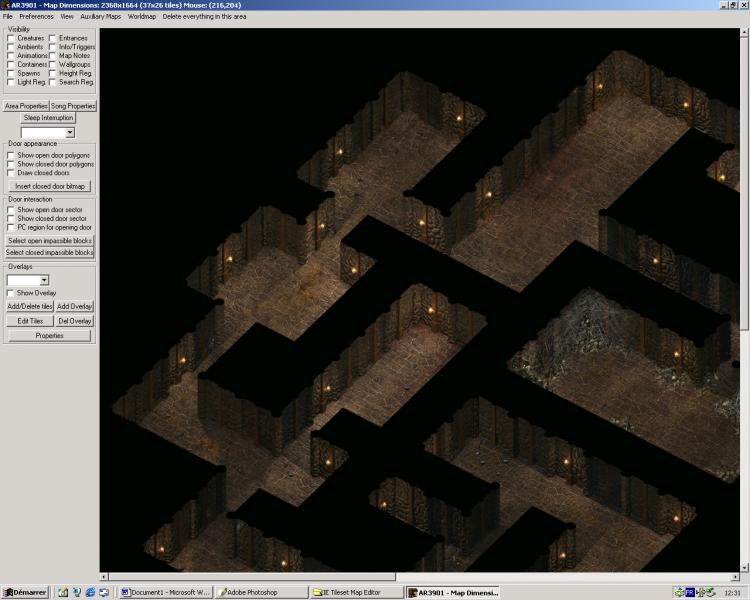The width and height of the screenshot is (750, 600).
Task: Launch Internet Explorer from quick launch
Action: [90, 592]
